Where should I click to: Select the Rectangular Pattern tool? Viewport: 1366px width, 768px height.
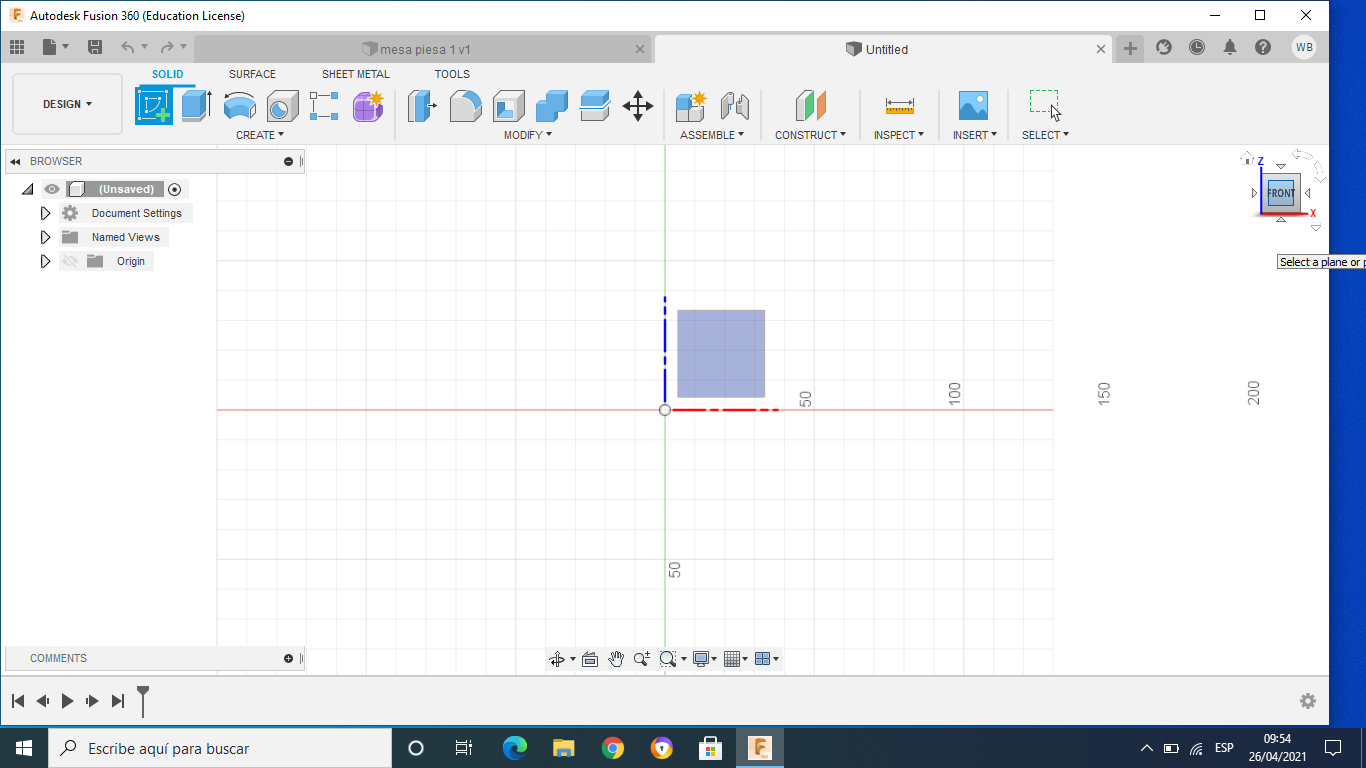tap(324, 105)
